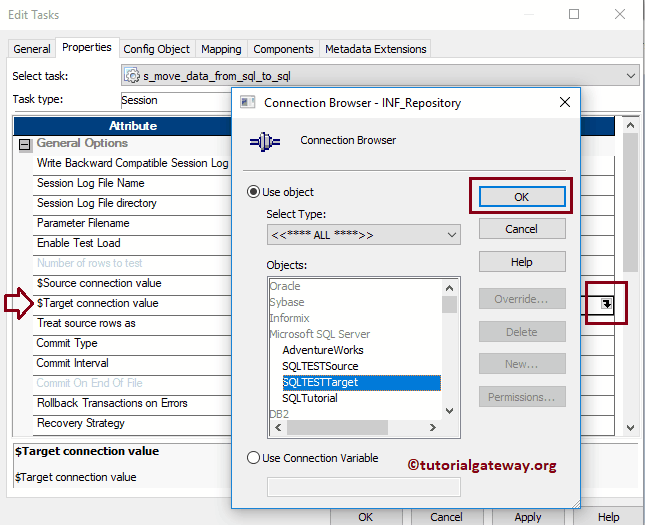Select the Parameter Filename row
This screenshot has width=645, height=525.
pos(132,223)
